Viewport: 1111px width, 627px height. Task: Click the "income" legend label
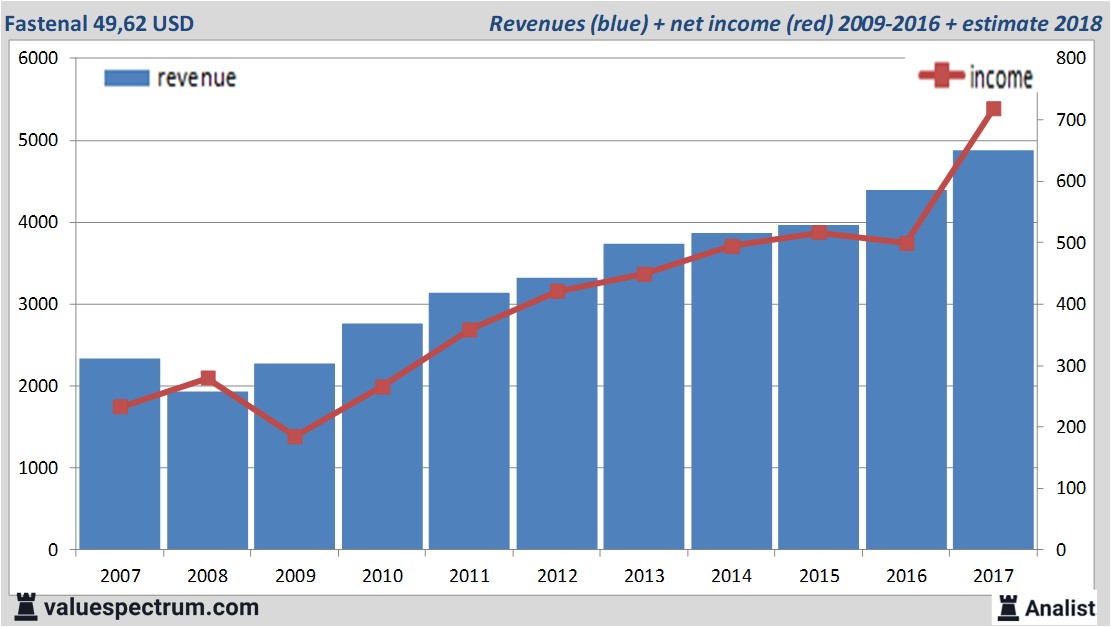tap(1000, 77)
